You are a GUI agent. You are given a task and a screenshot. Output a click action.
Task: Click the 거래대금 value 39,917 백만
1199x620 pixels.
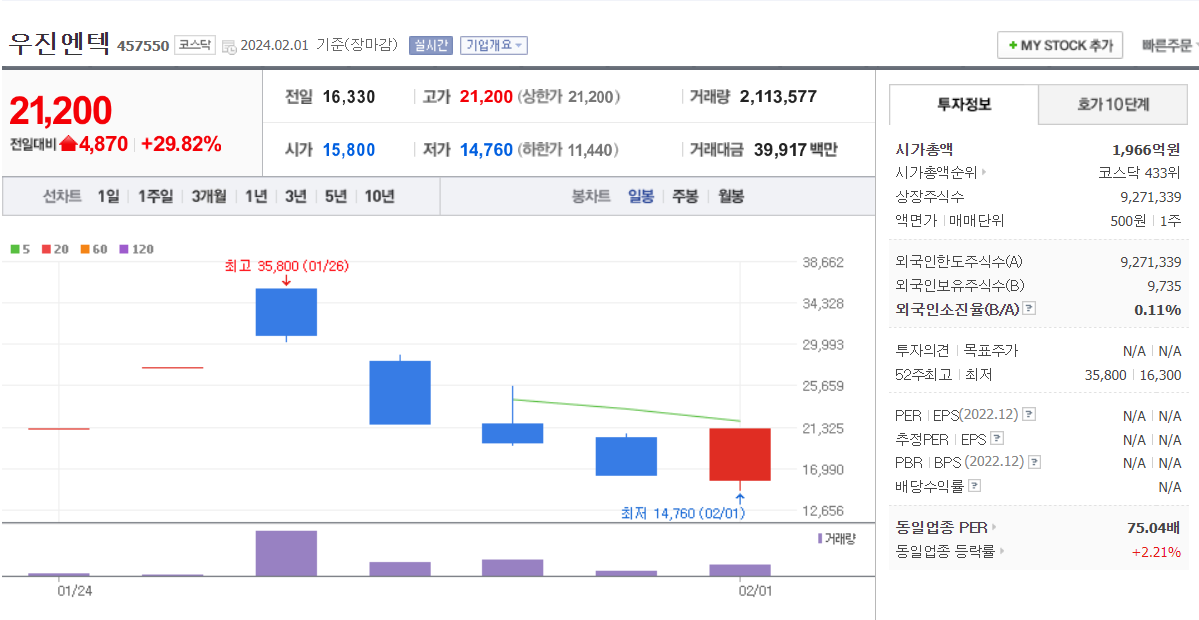pos(795,150)
